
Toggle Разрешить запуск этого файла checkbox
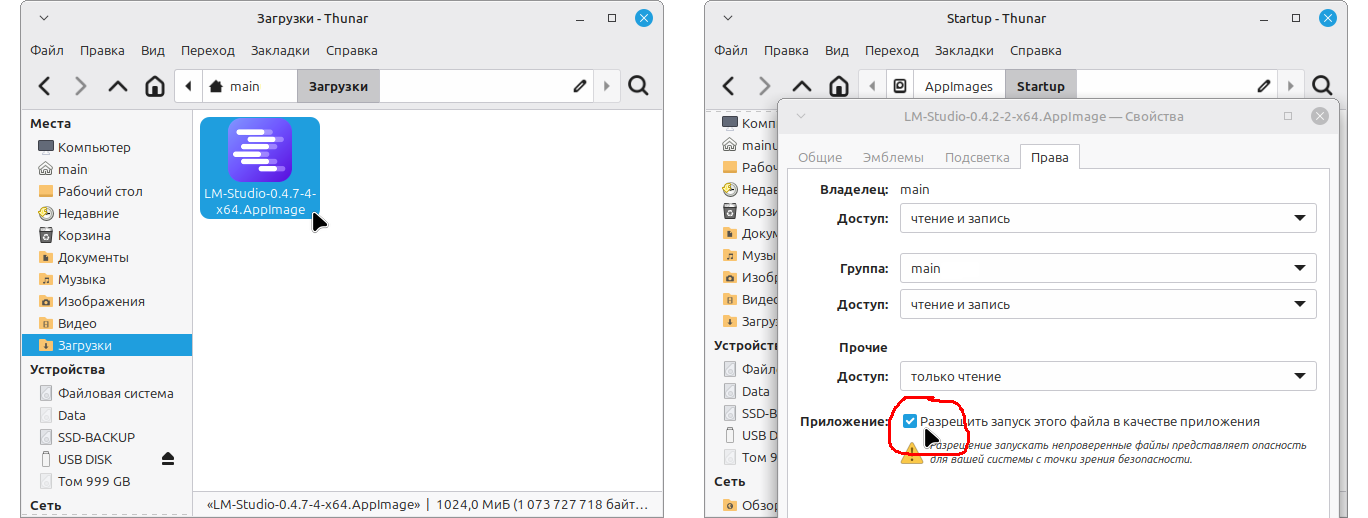[910, 421]
